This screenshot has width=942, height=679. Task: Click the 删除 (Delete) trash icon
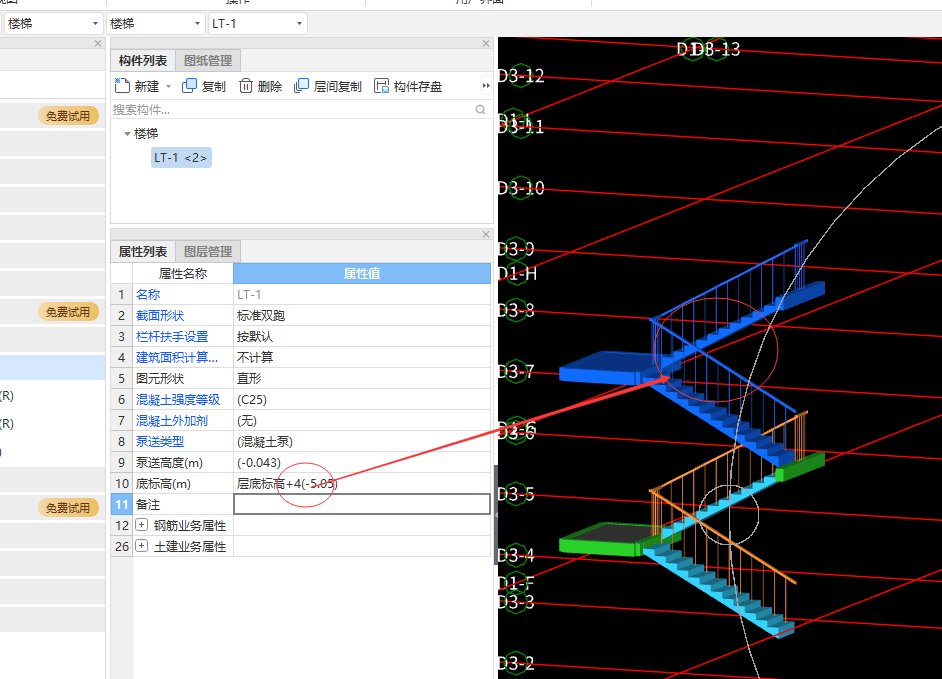coord(246,86)
